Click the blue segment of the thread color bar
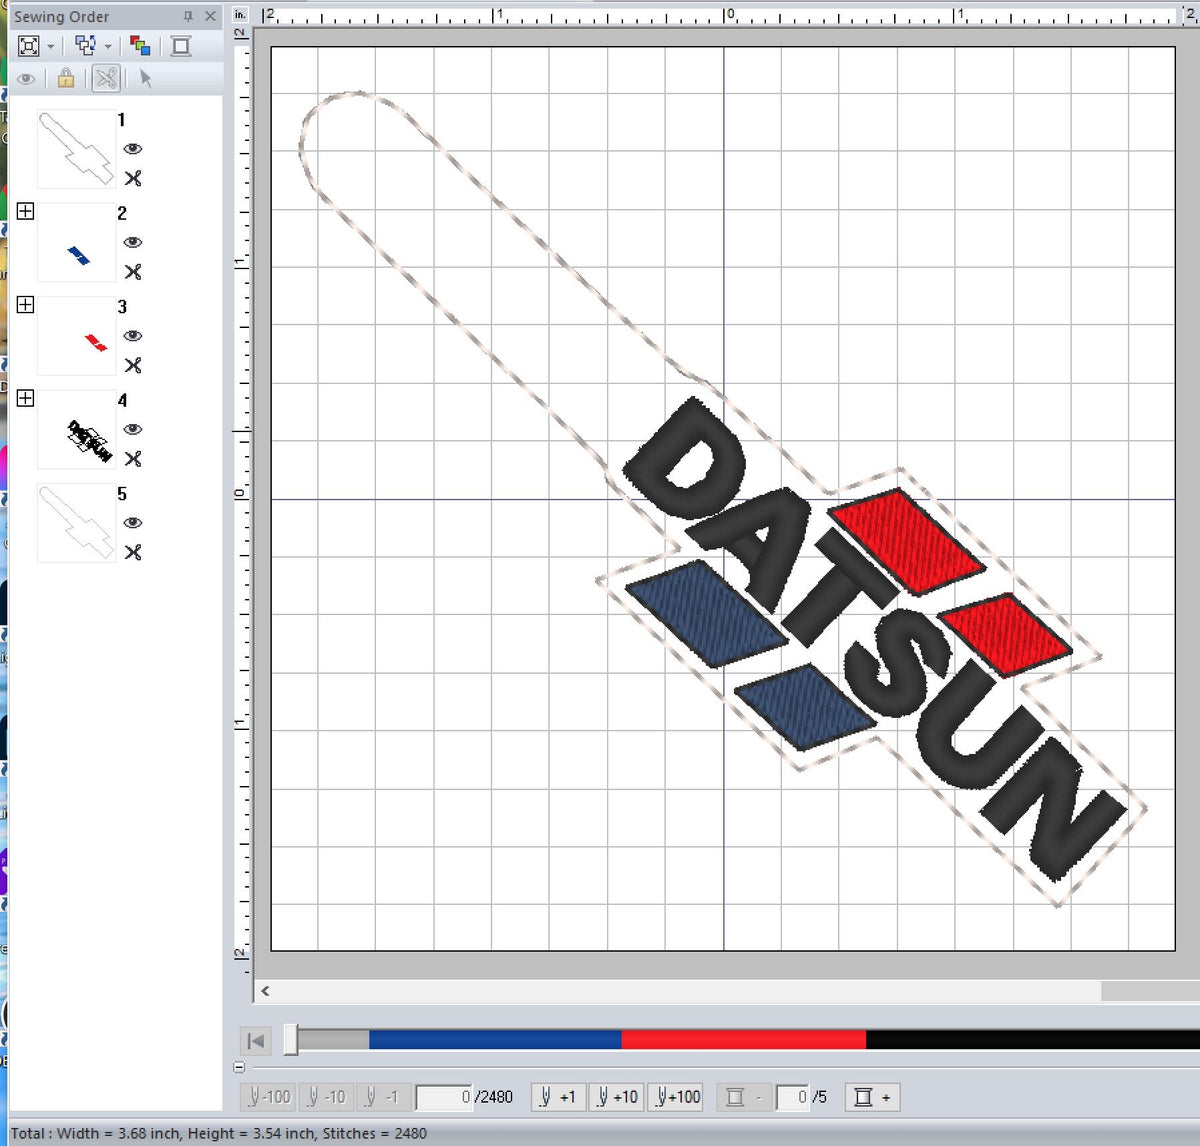The image size is (1200, 1146). click(495, 1040)
